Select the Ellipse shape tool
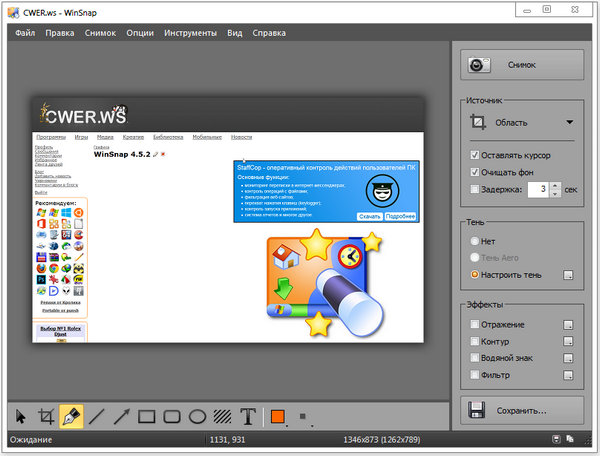 [x=197, y=416]
